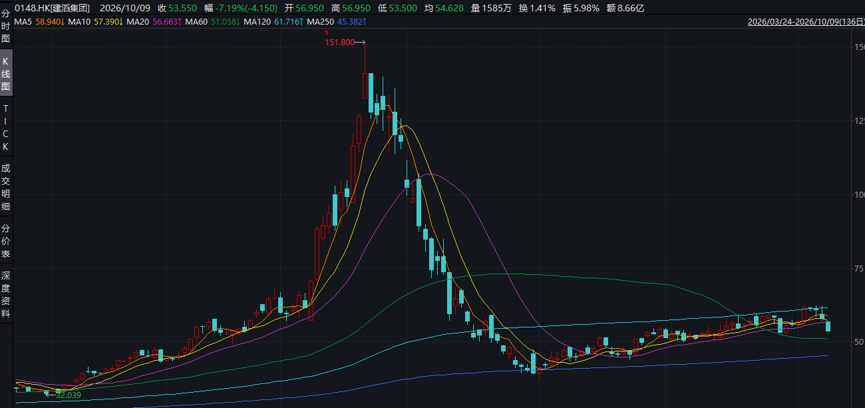Click the 75 price axis label
865x408 pixels.
pos(858,269)
